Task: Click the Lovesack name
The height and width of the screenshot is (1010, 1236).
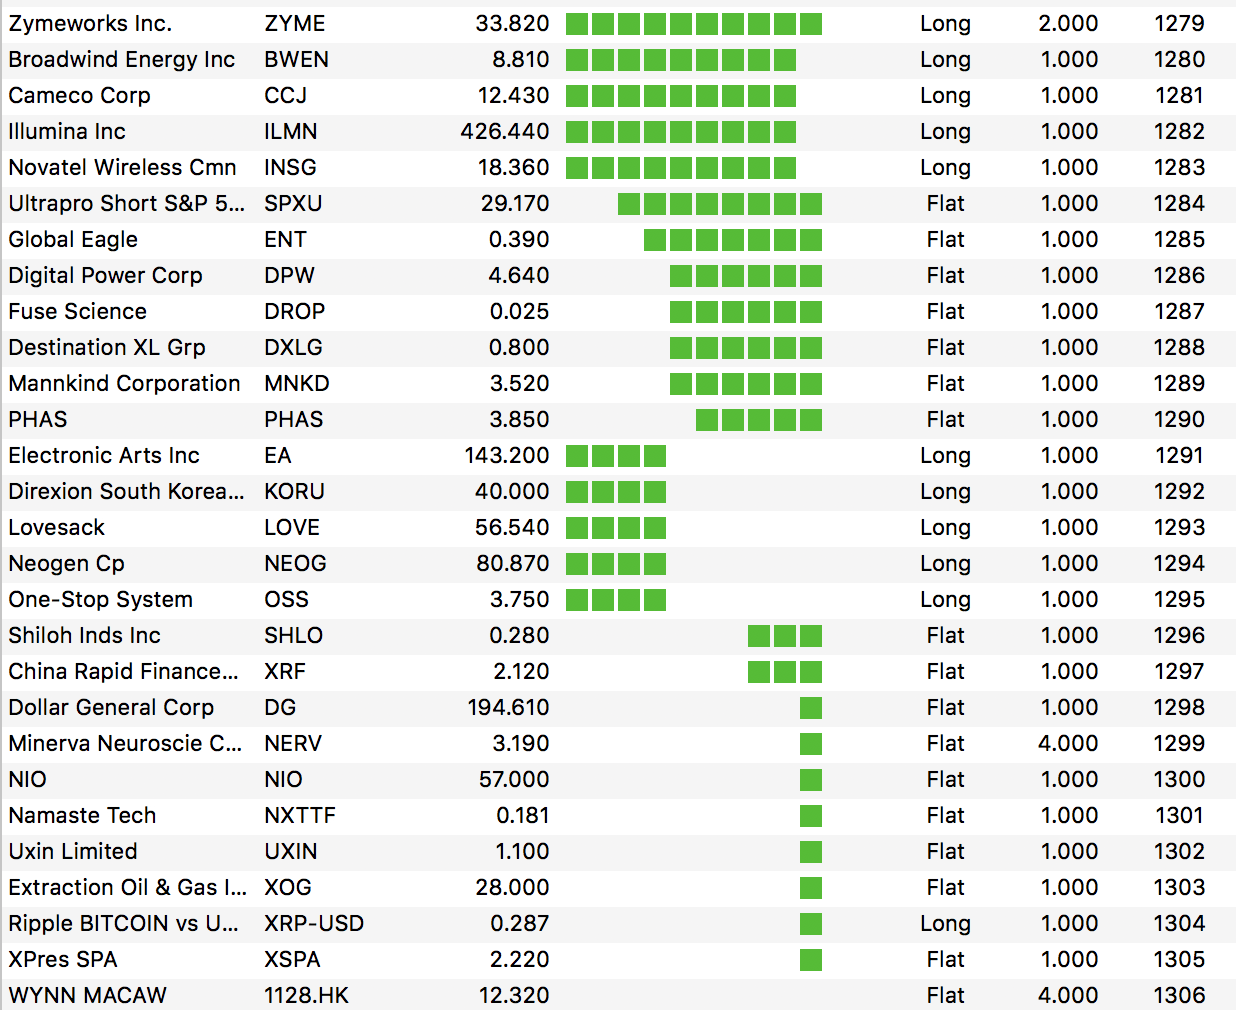Action: [x=56, y=527]
